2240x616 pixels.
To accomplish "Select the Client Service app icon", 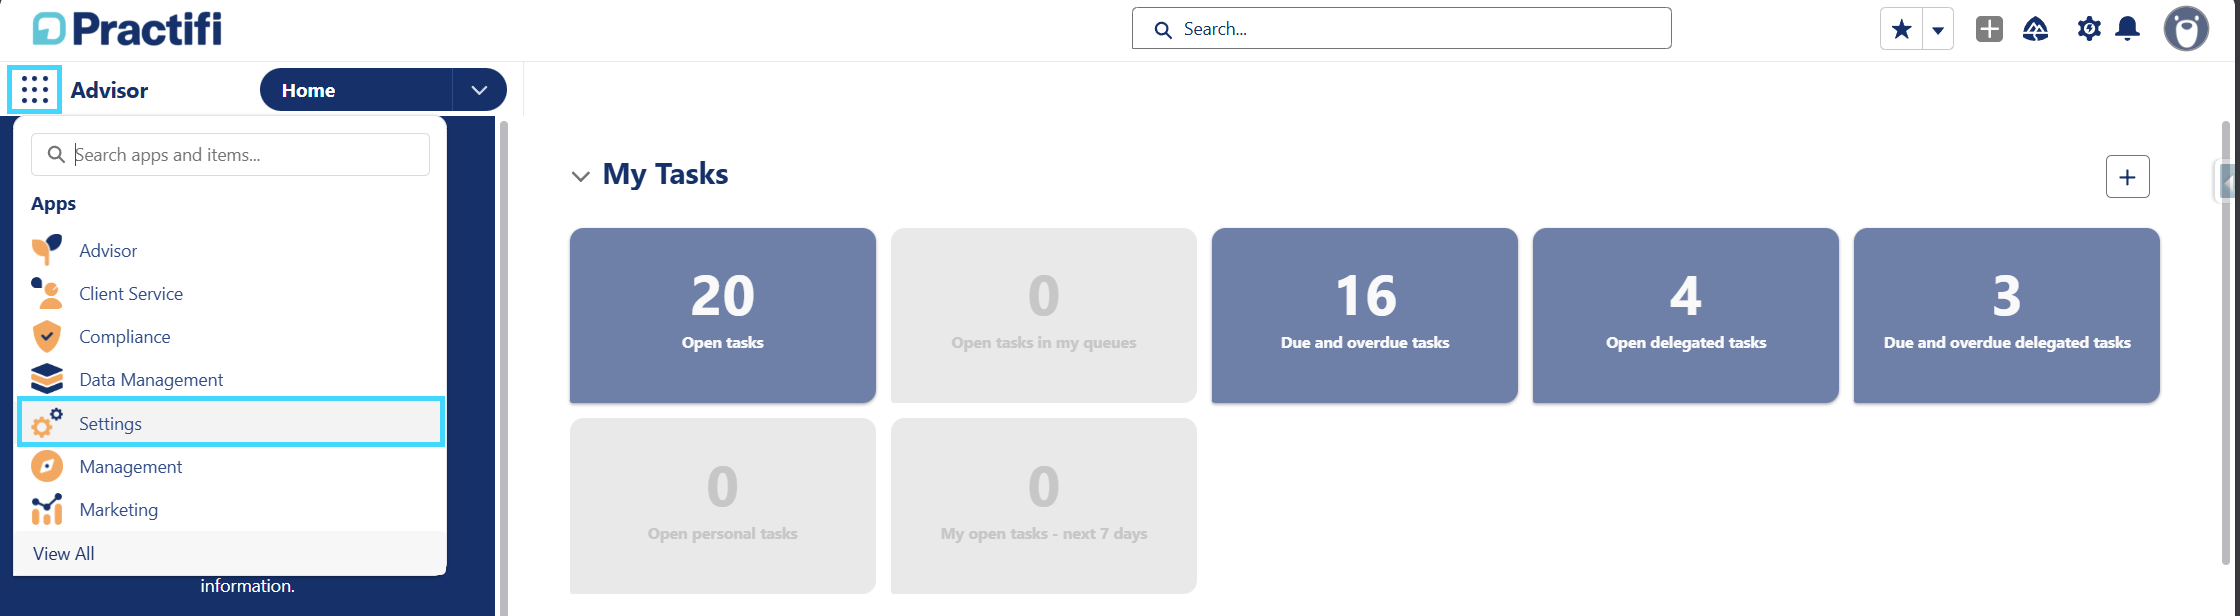I will [47, 293].
